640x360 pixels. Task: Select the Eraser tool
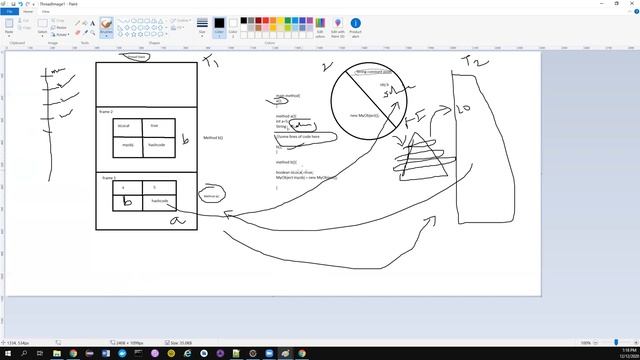click(78, 32)
